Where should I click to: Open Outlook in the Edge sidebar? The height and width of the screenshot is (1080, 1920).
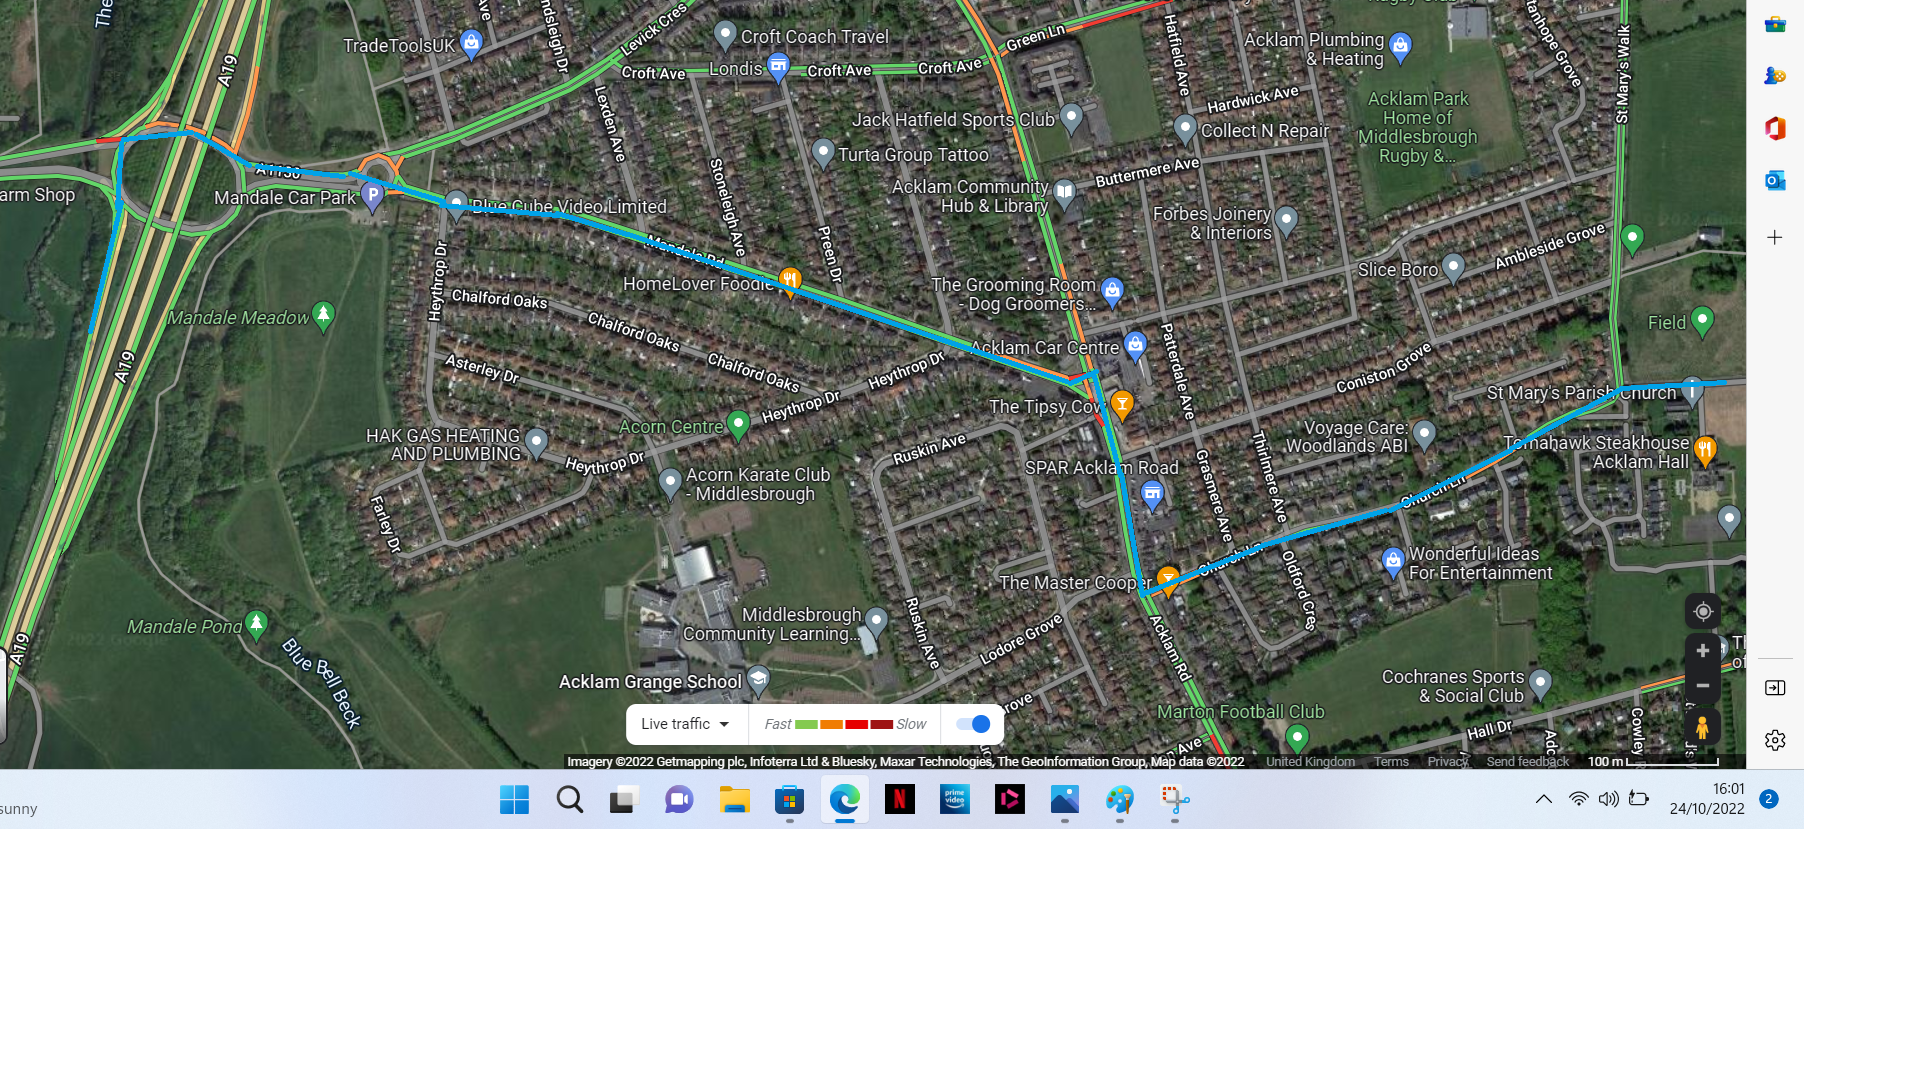[x=1775, y=181]
